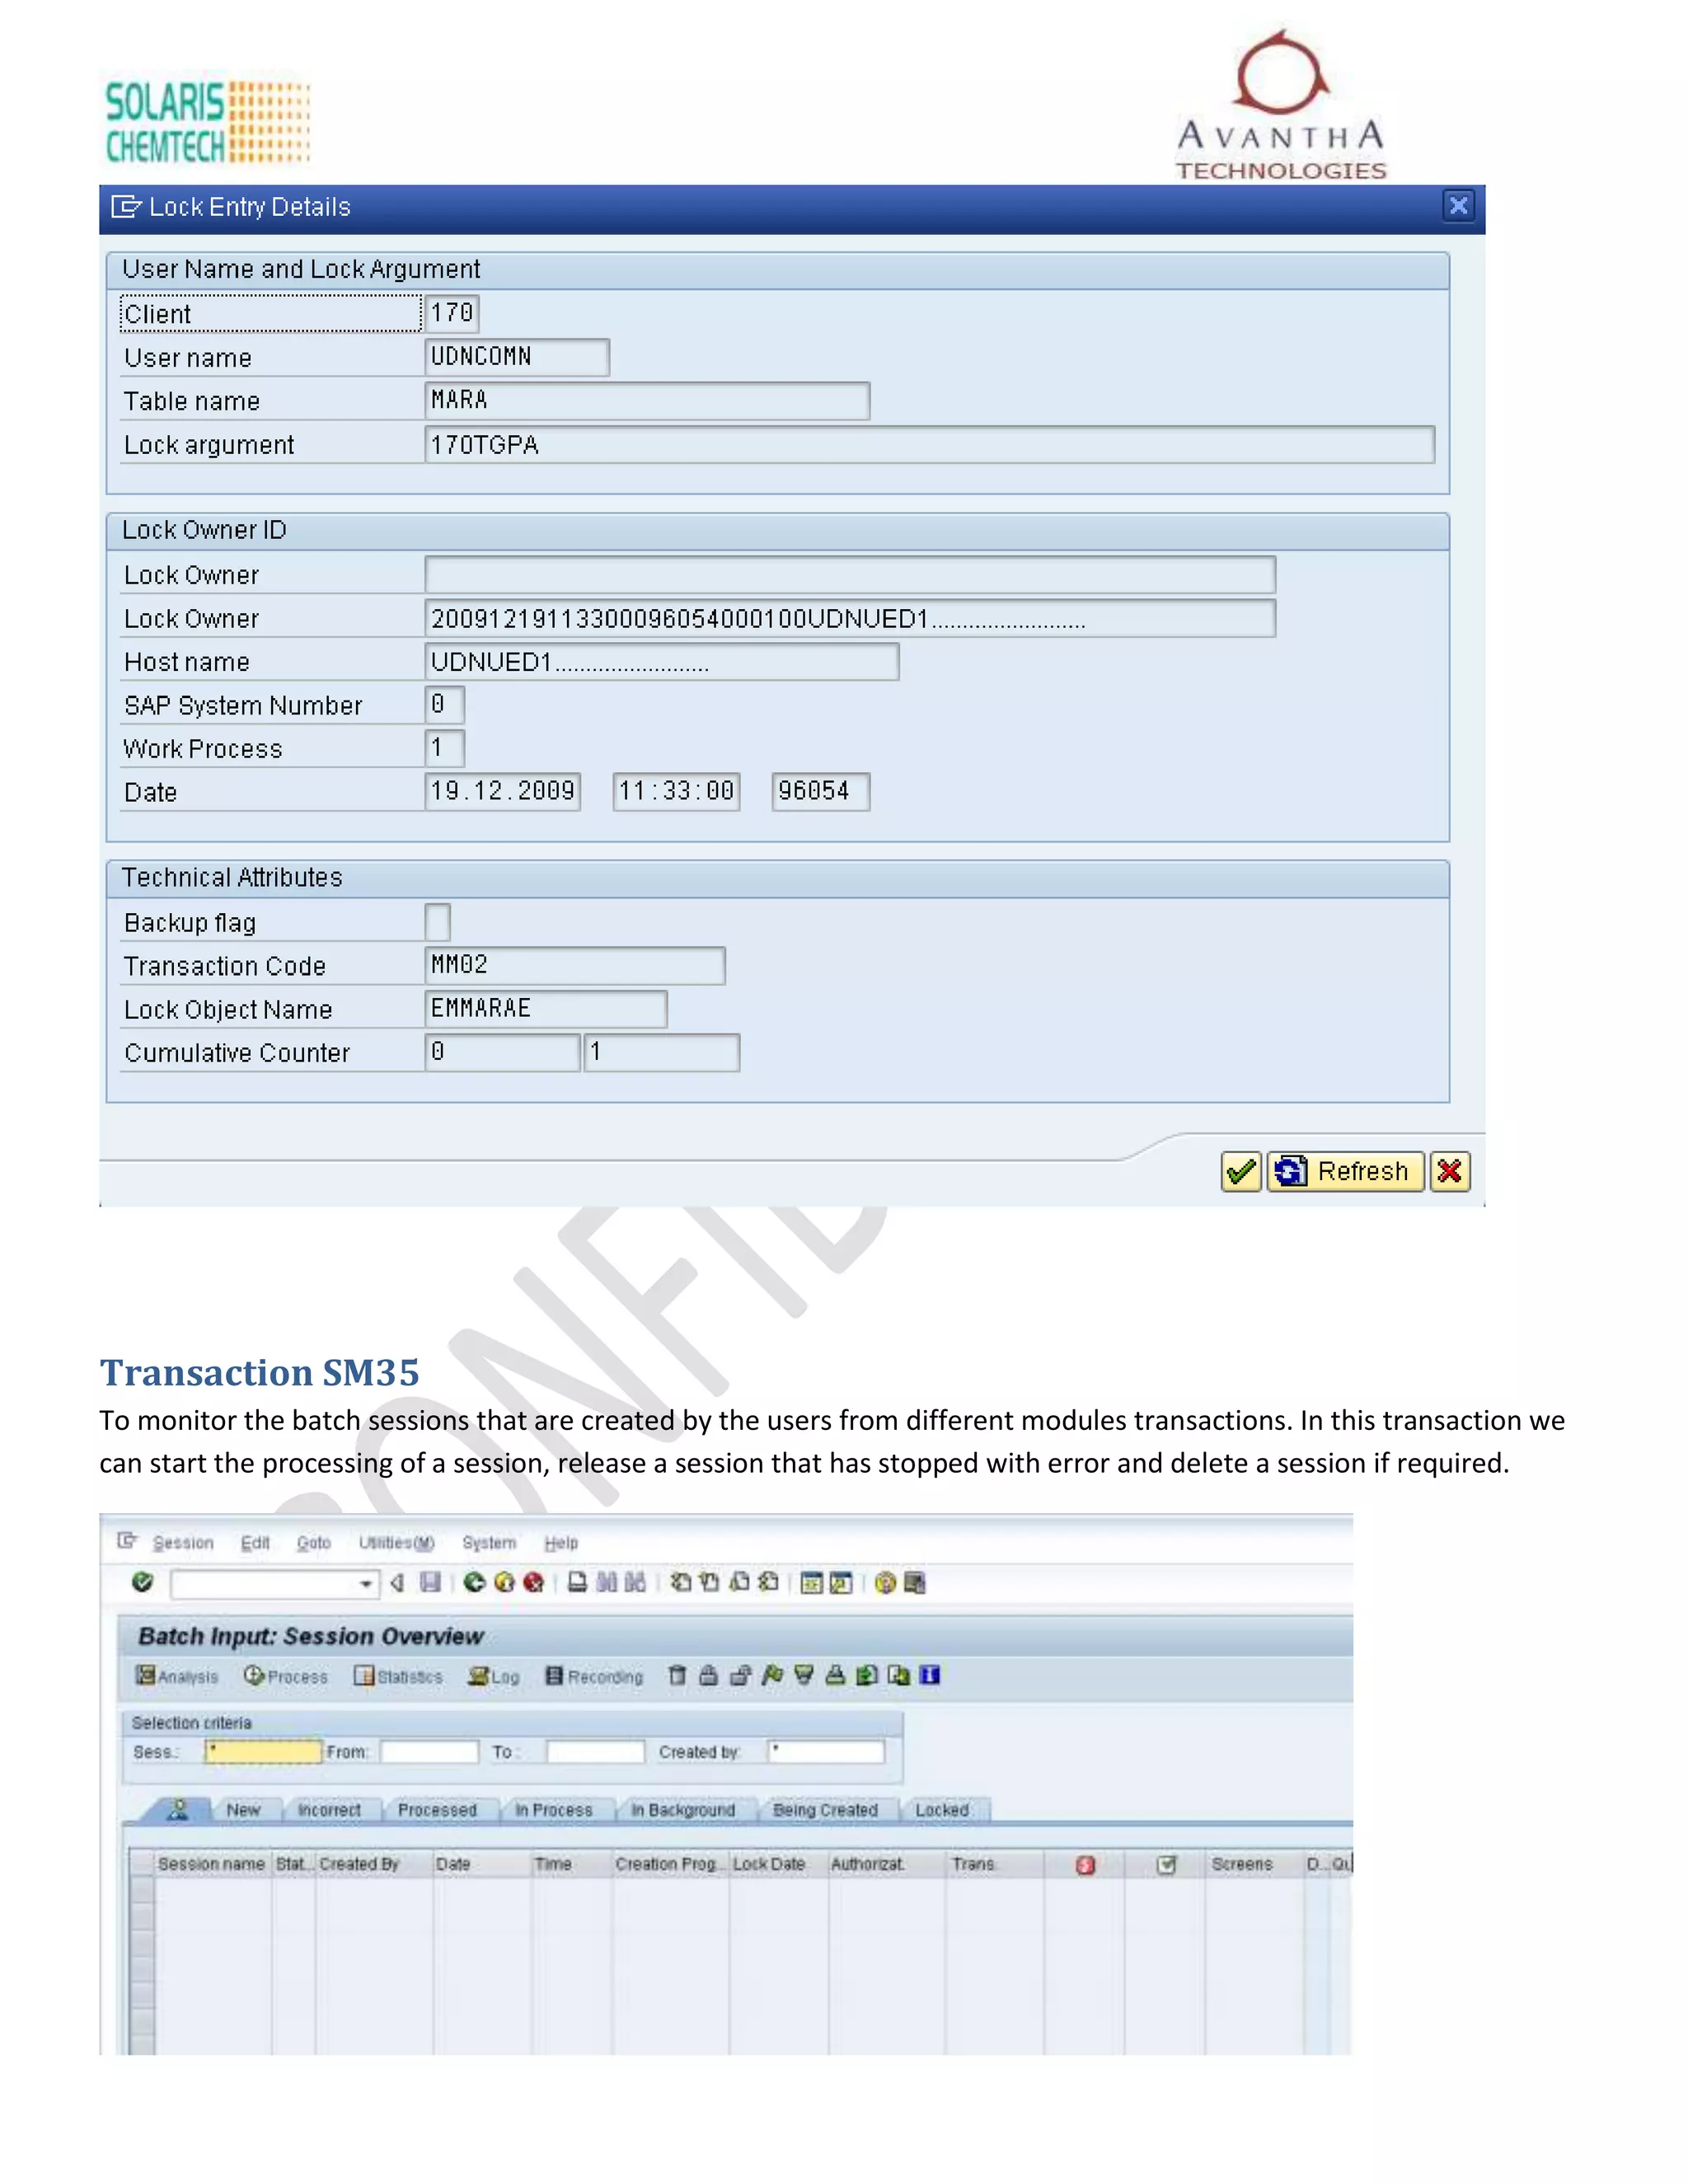Click the red Cancel icon in toolbar

click(x=533, y=1582)
